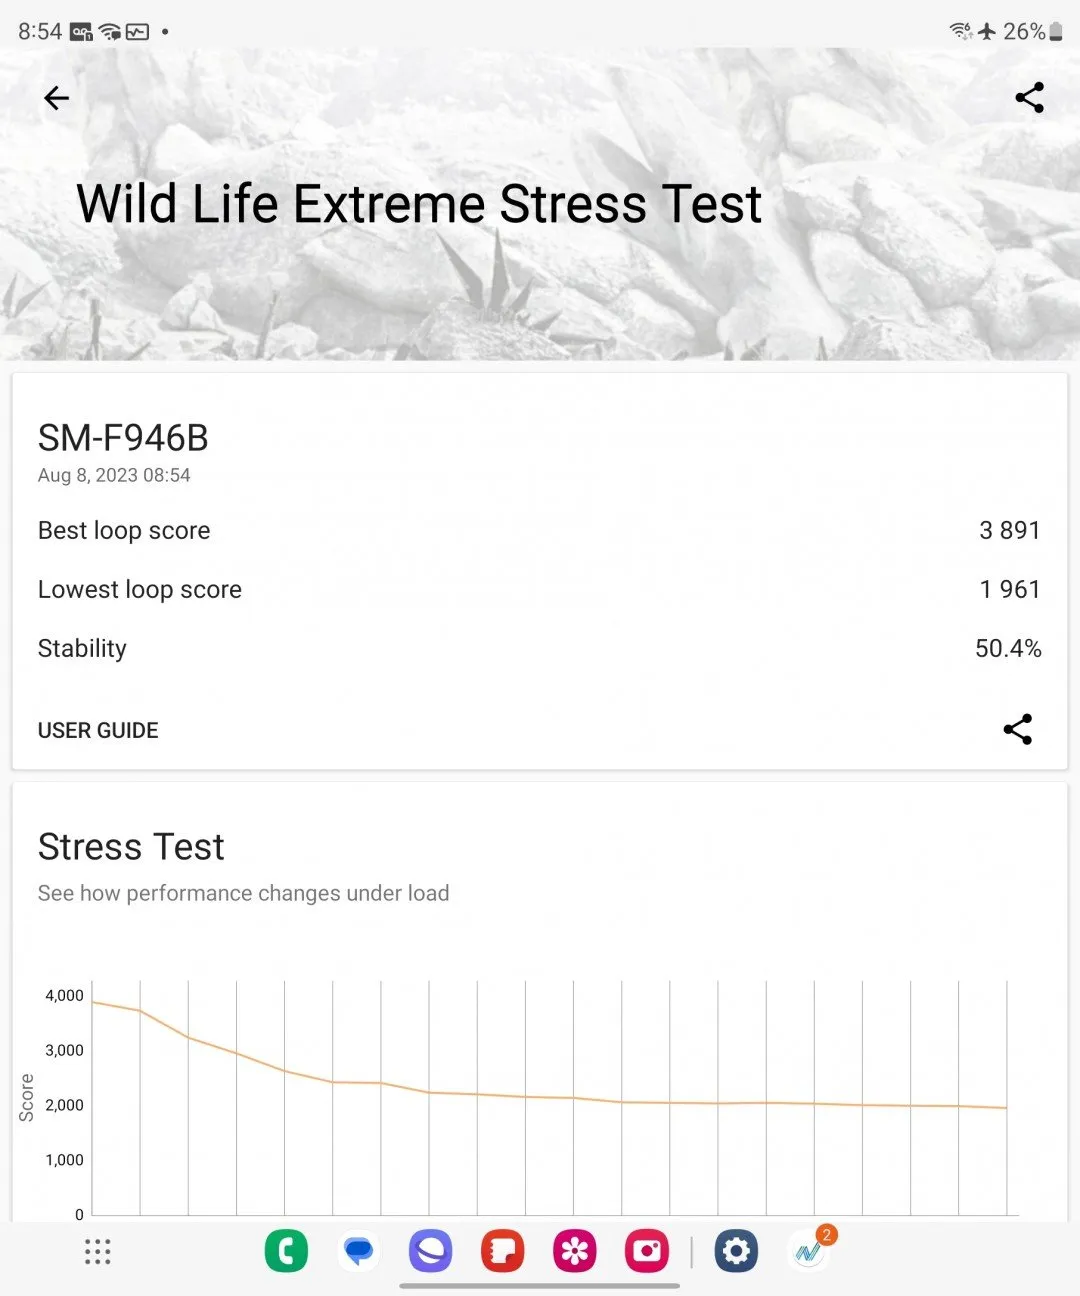
Task: Launch the Camera app
Action: tap(647, 1252)
